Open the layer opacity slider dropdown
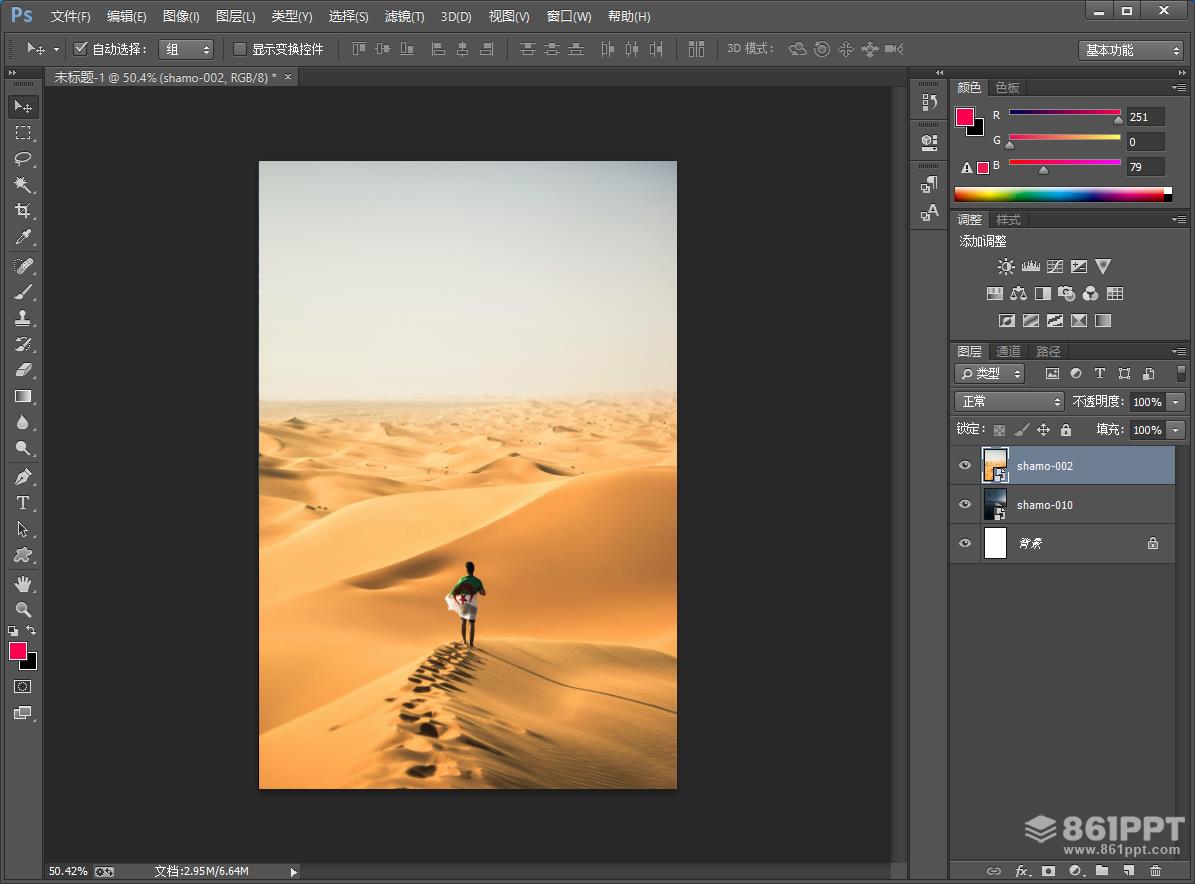Screen dimensions: 1195x884 click(x=1176, y=402)
